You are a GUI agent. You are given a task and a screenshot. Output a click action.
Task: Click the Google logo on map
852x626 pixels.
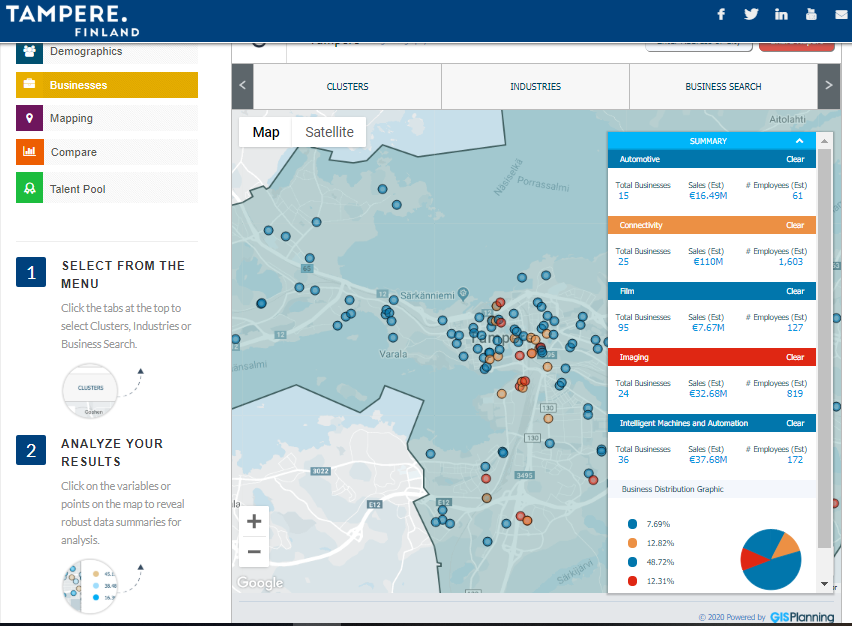click(260, 583)
